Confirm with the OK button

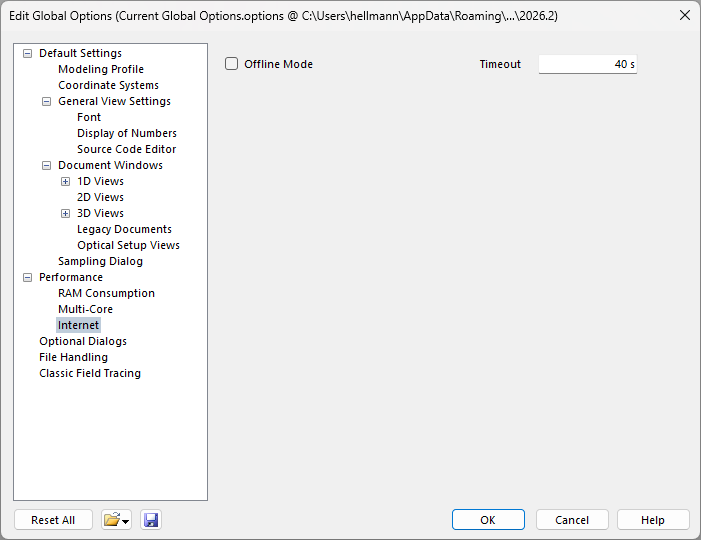488,520
